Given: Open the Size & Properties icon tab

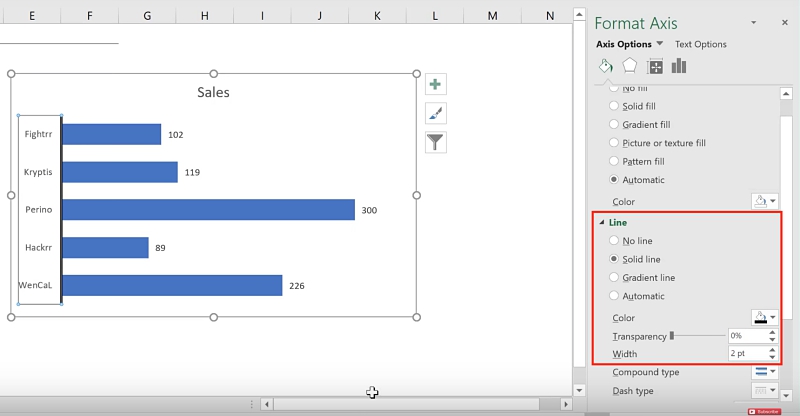Looking at the screenshot, I should (x=655, y=66).
